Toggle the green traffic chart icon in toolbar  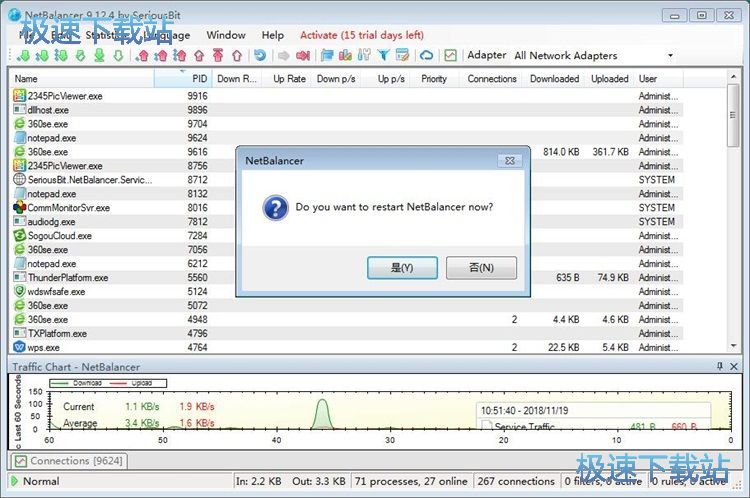[x=451, y=55]
